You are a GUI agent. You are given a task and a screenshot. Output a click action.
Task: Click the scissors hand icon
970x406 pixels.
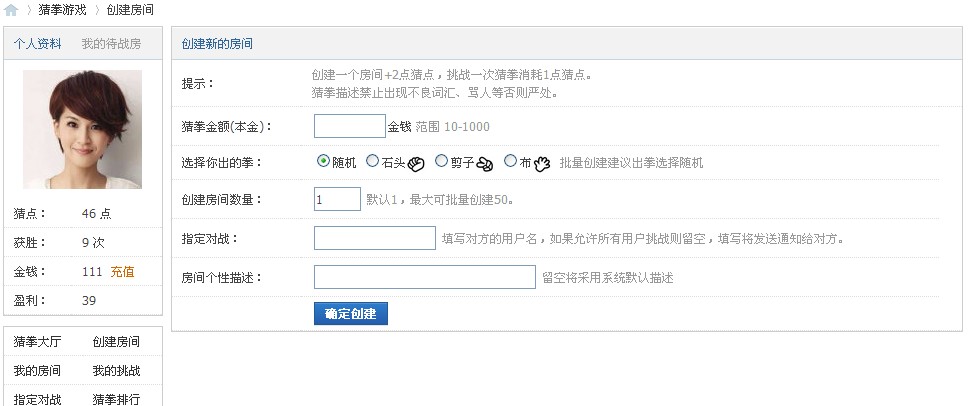pyautogui.click(x=486, y=163)
